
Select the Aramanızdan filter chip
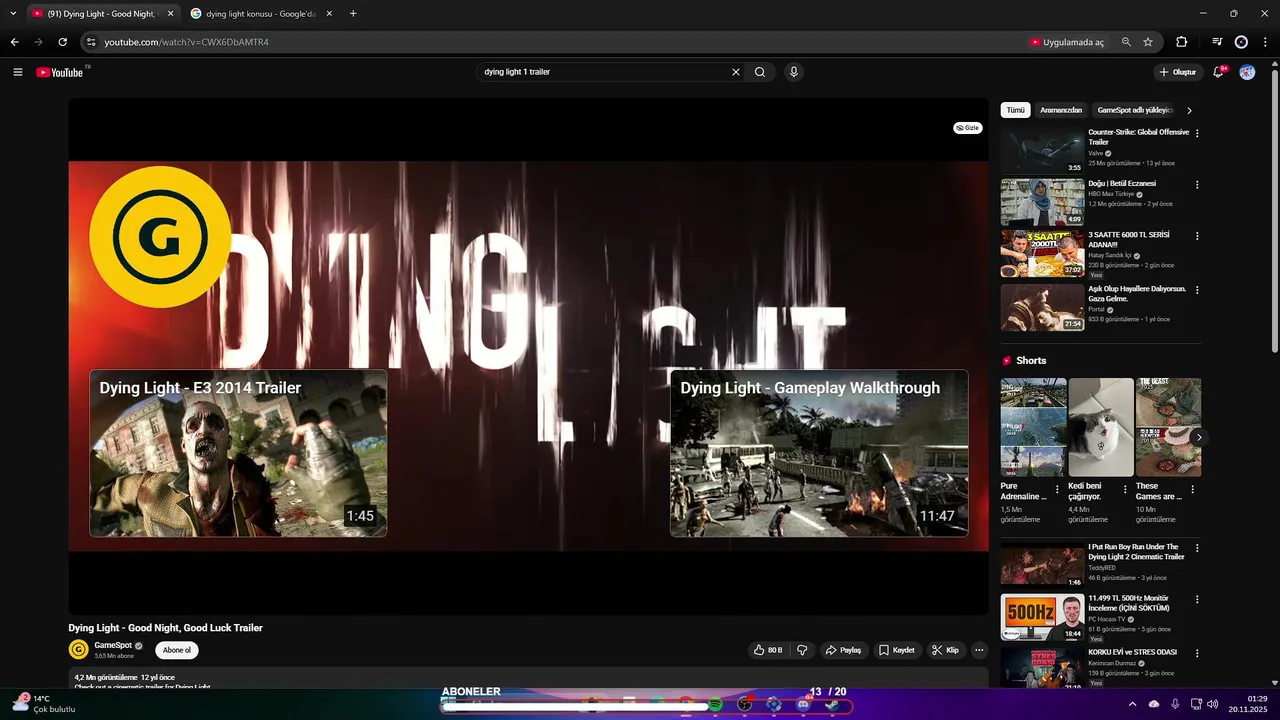[1061, 110]
